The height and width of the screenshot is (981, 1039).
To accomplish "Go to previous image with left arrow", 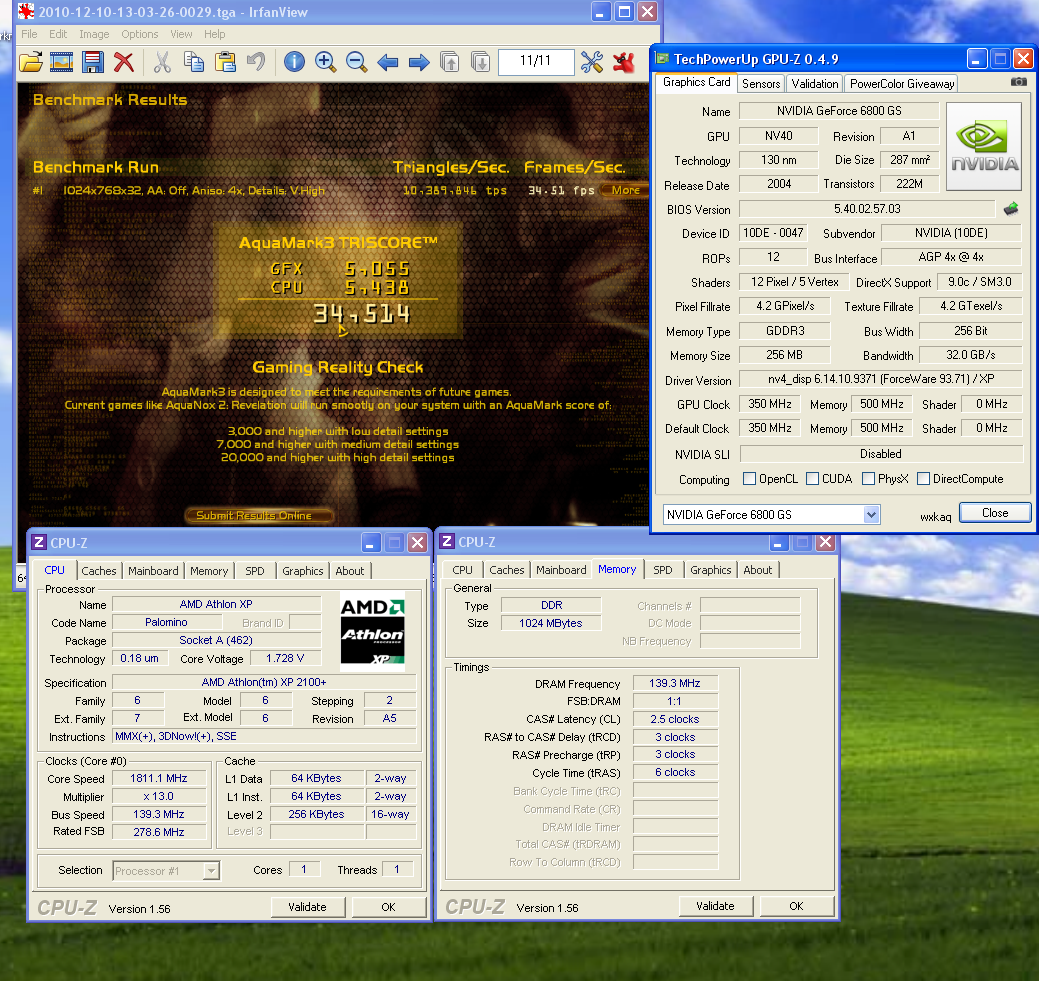I will point(388,62).
